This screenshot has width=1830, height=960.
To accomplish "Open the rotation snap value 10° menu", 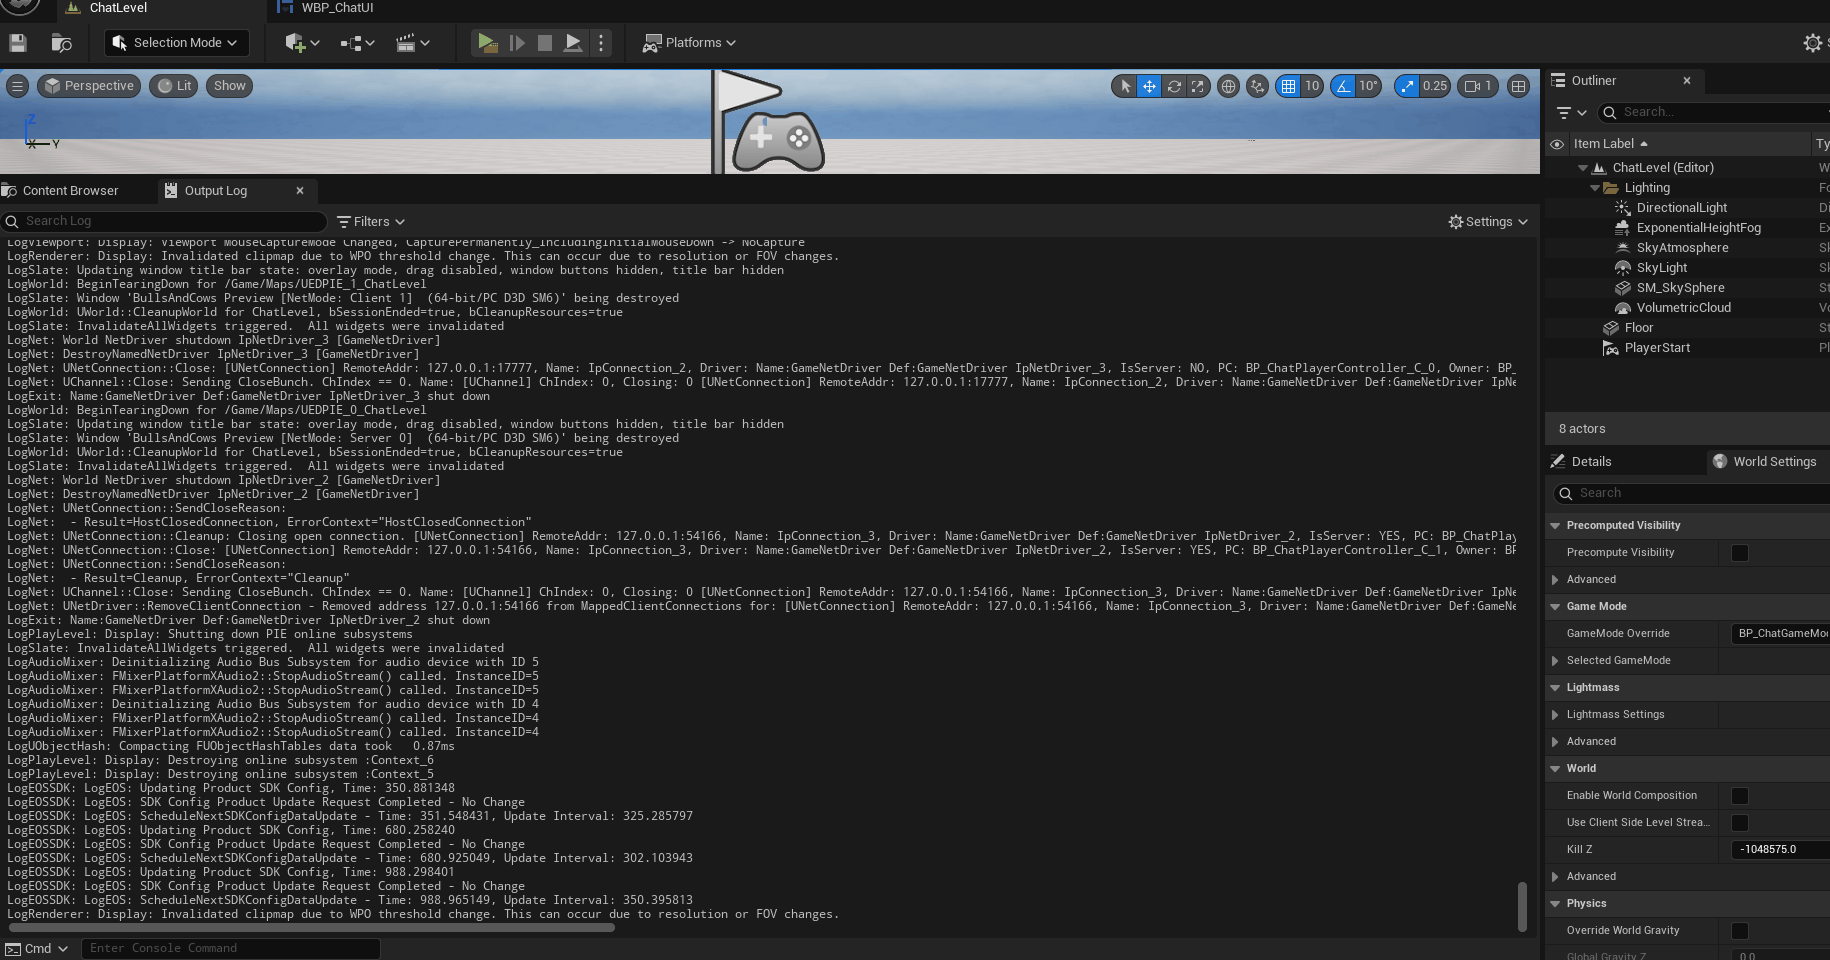I will point(1368,86).
